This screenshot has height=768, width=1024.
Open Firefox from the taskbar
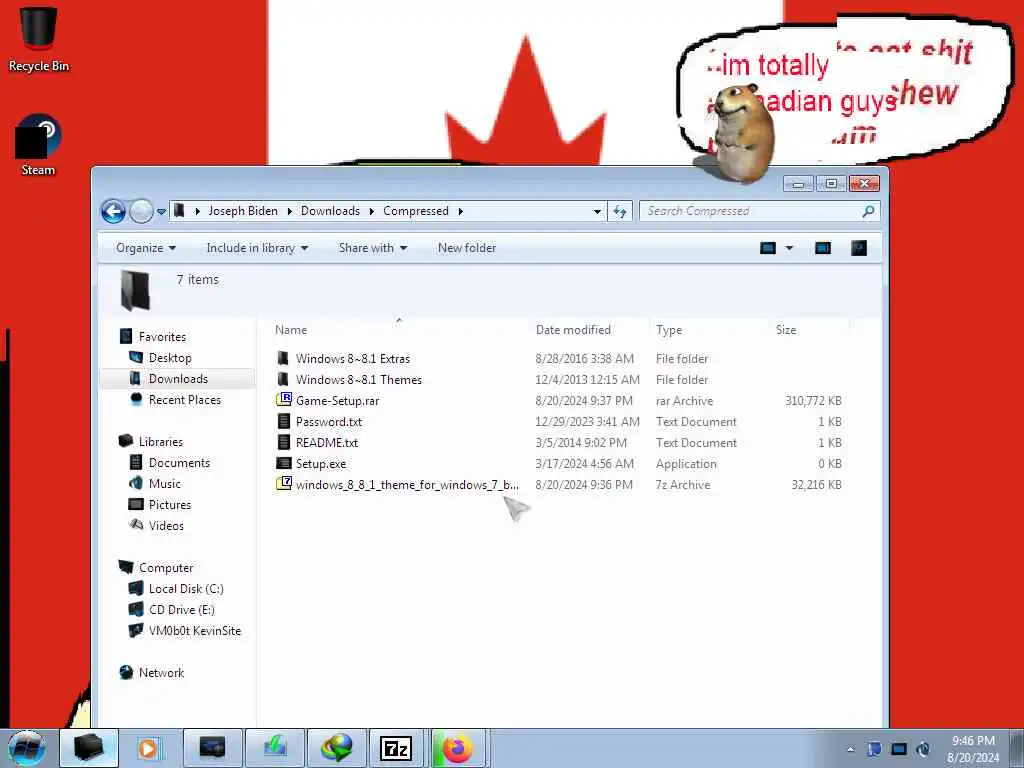pos(457,748)
